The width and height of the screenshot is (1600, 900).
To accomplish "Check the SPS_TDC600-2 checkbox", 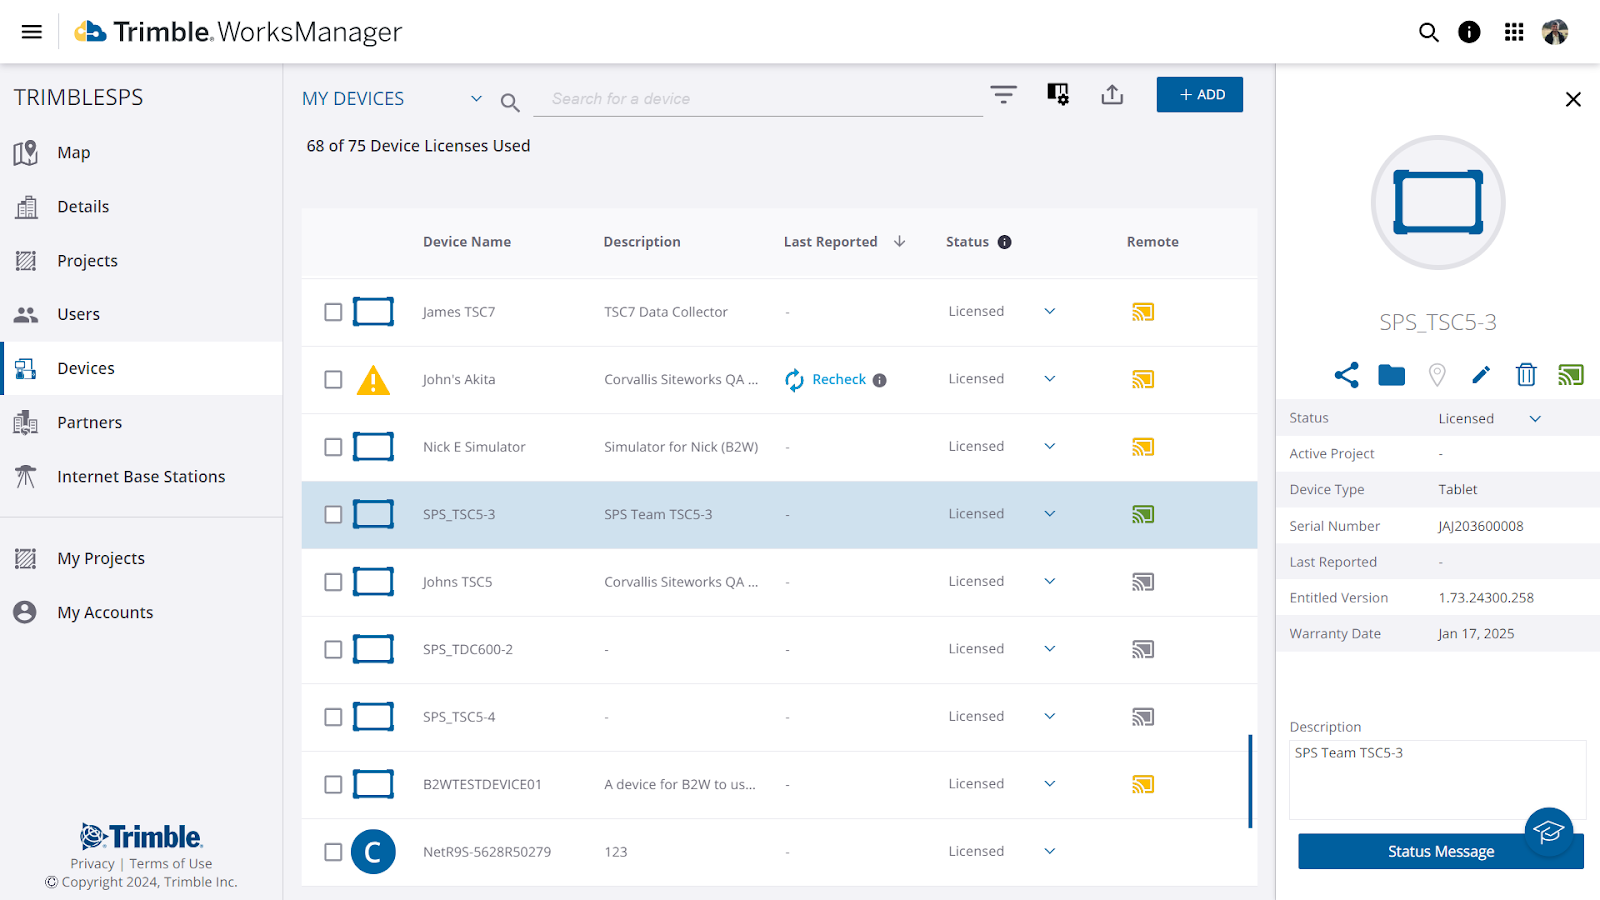I will [x=333, y=650].
